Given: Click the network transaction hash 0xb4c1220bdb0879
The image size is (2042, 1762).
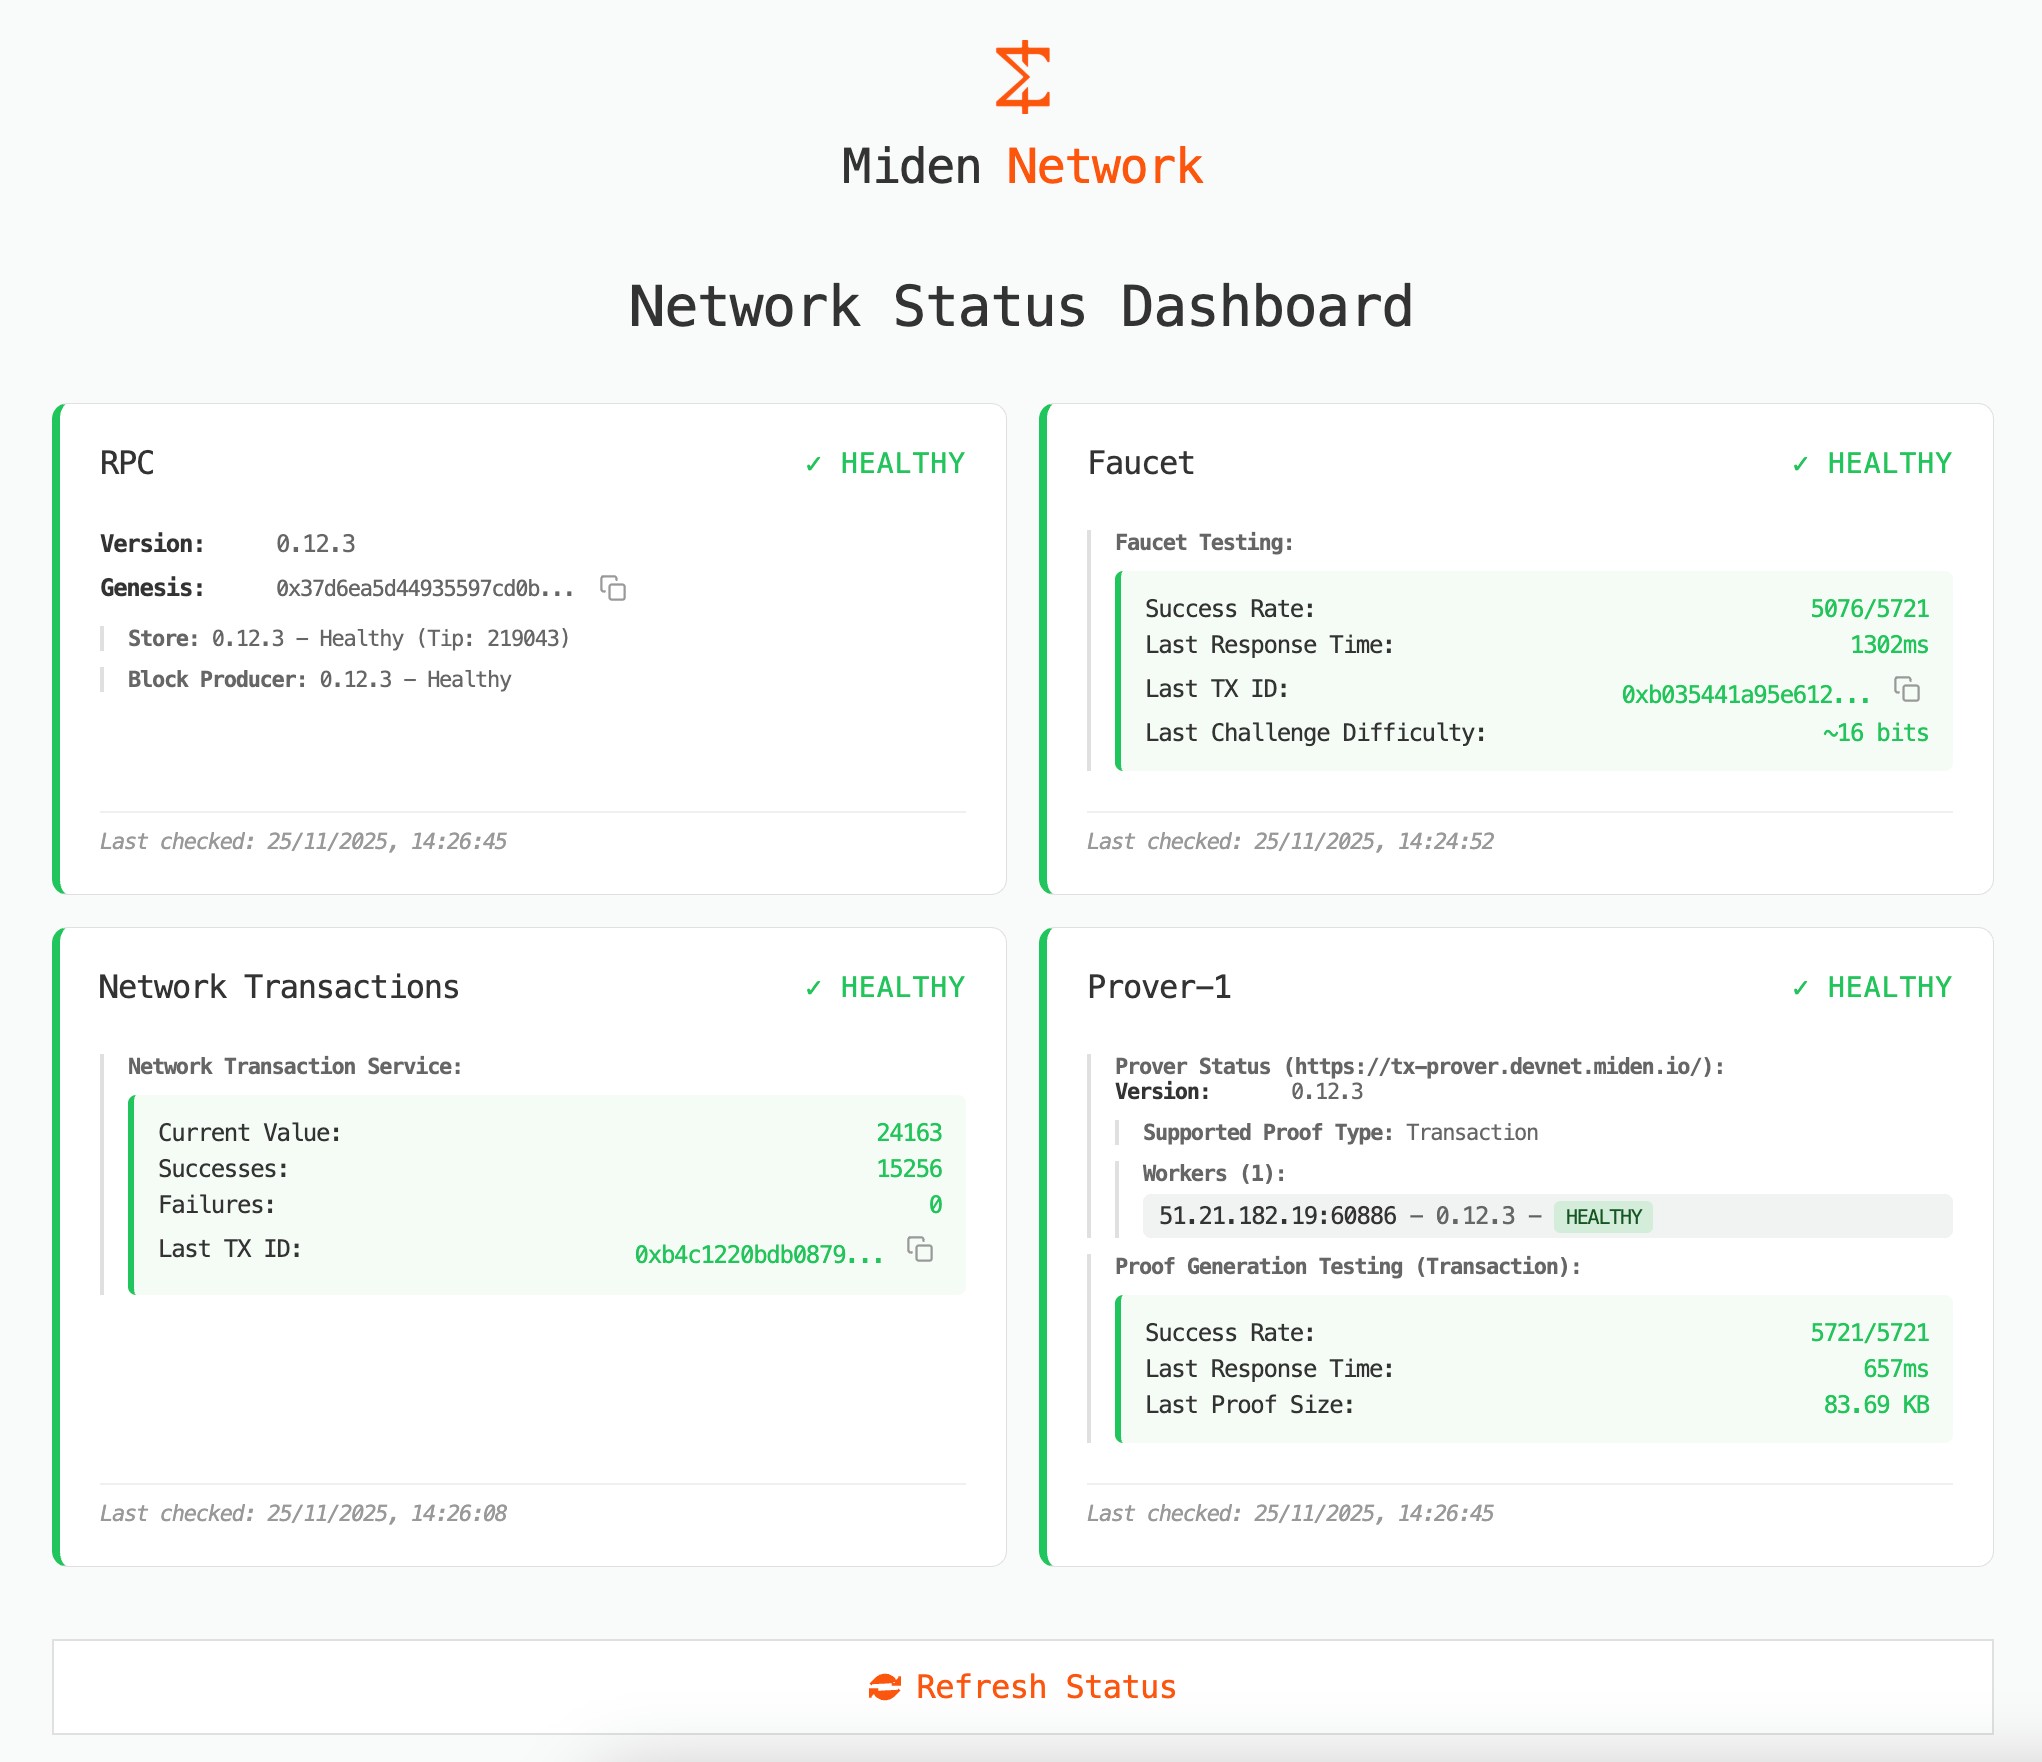Looking at the screenshot, I should (758, 1254).
